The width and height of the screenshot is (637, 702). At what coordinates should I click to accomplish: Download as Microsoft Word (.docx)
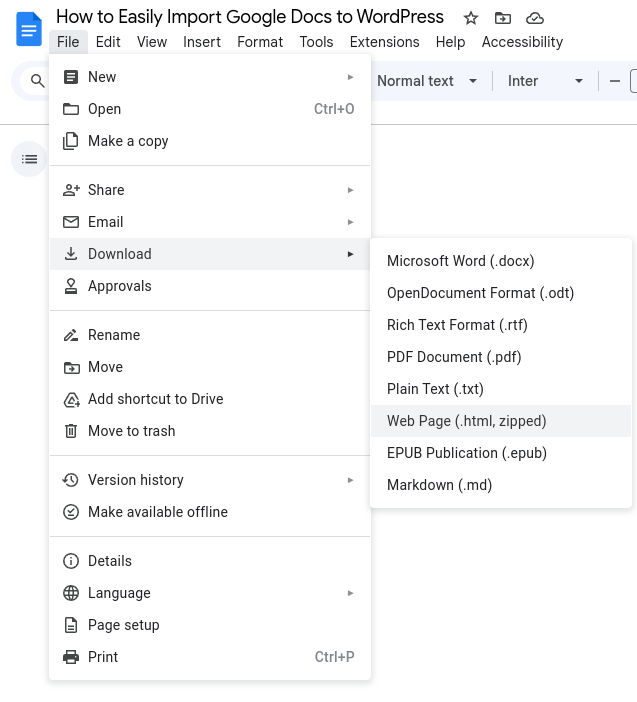pyautogui.click(x=501, y=261)
